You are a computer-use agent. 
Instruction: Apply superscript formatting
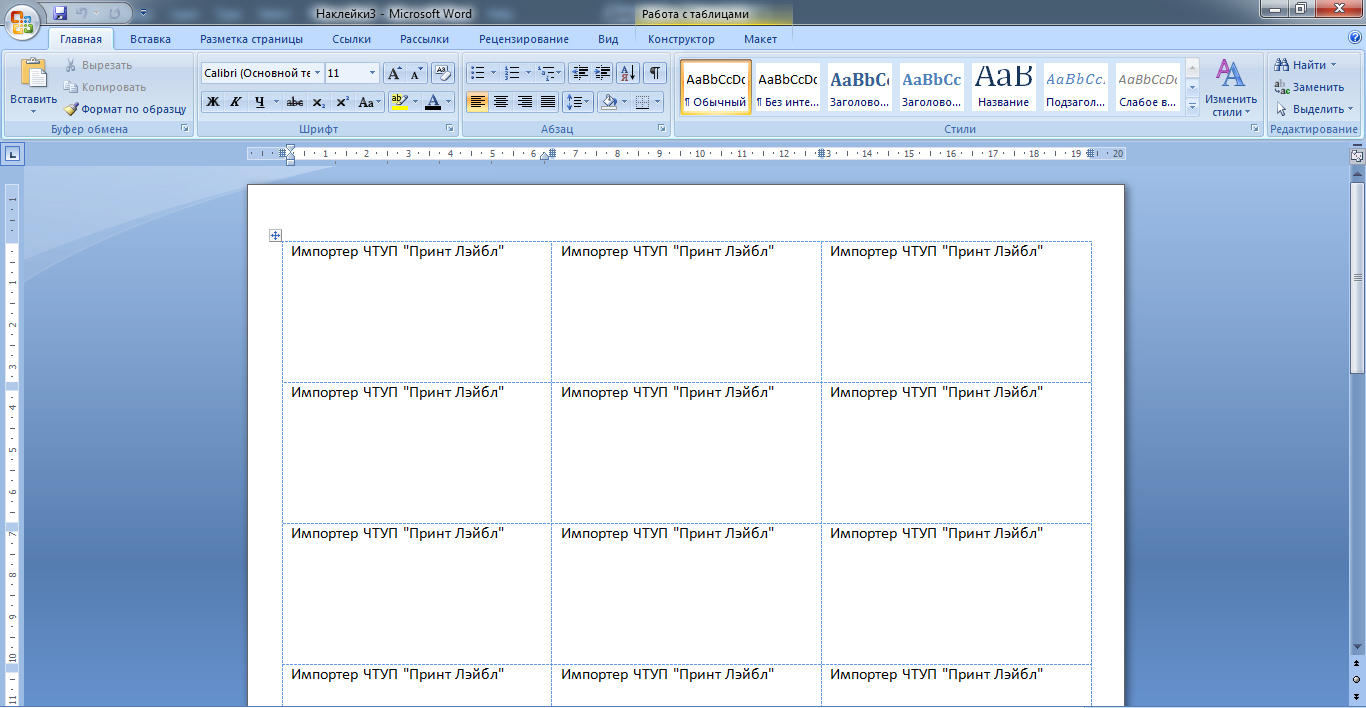[x=342, y=102]
